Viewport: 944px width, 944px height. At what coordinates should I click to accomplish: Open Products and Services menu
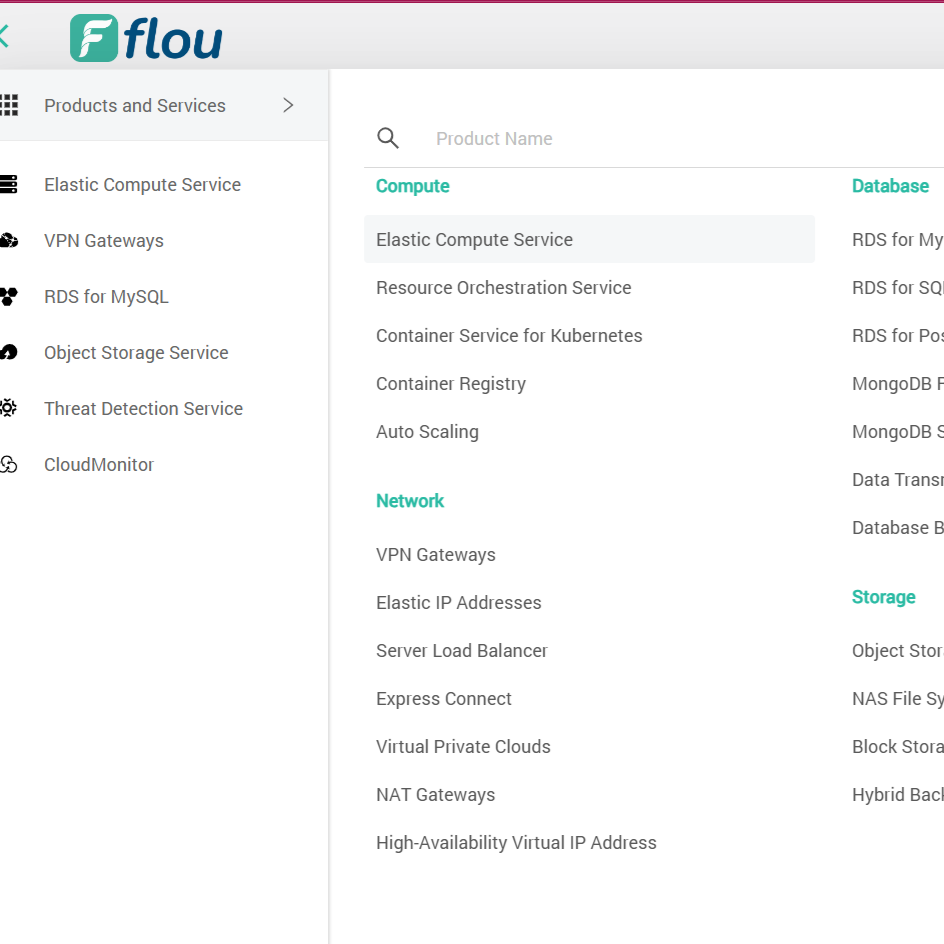pyautogui.click(x=135, y=106)
